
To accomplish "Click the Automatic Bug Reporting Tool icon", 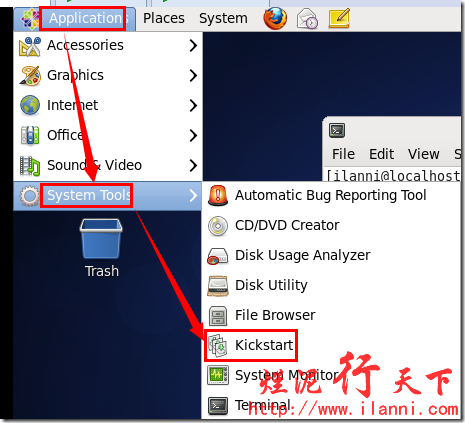I will click(x=218, y=195).
